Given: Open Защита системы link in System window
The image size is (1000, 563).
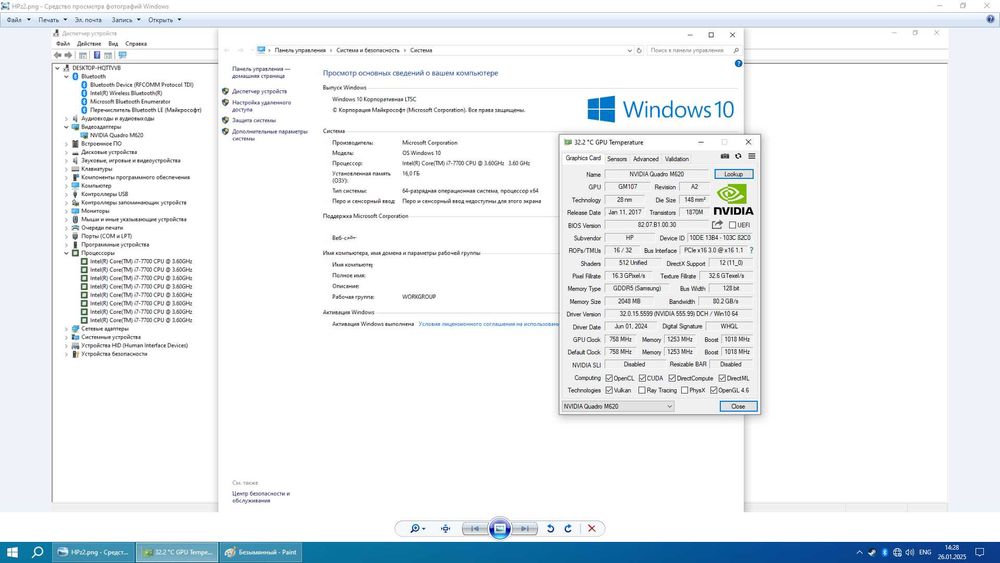Looking at the screenshot, I should [x=254, y=121].
